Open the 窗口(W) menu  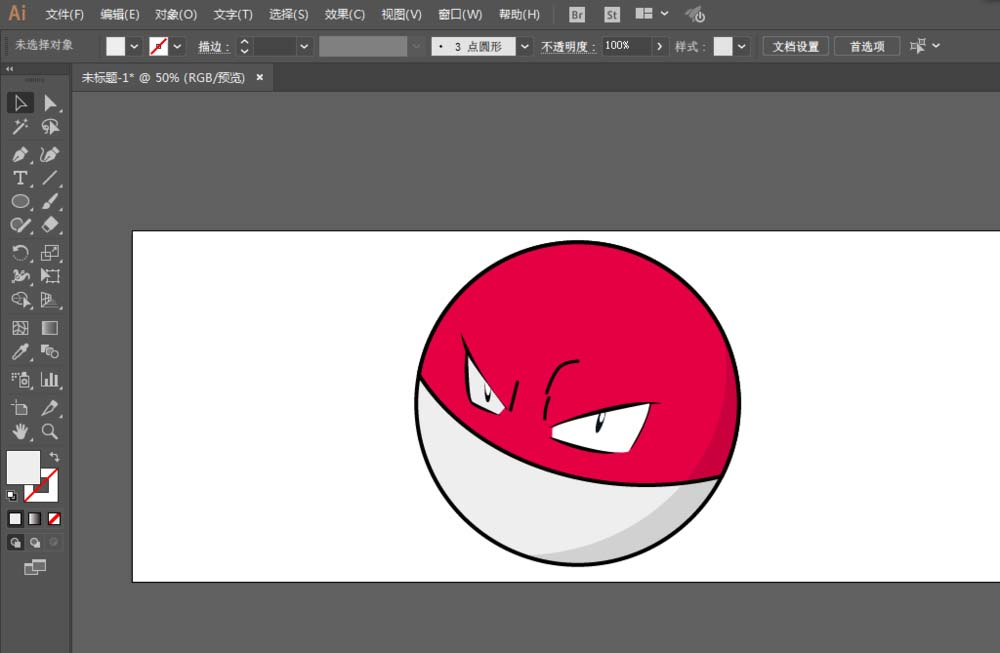pyautogui.click(x=460, y=15)
